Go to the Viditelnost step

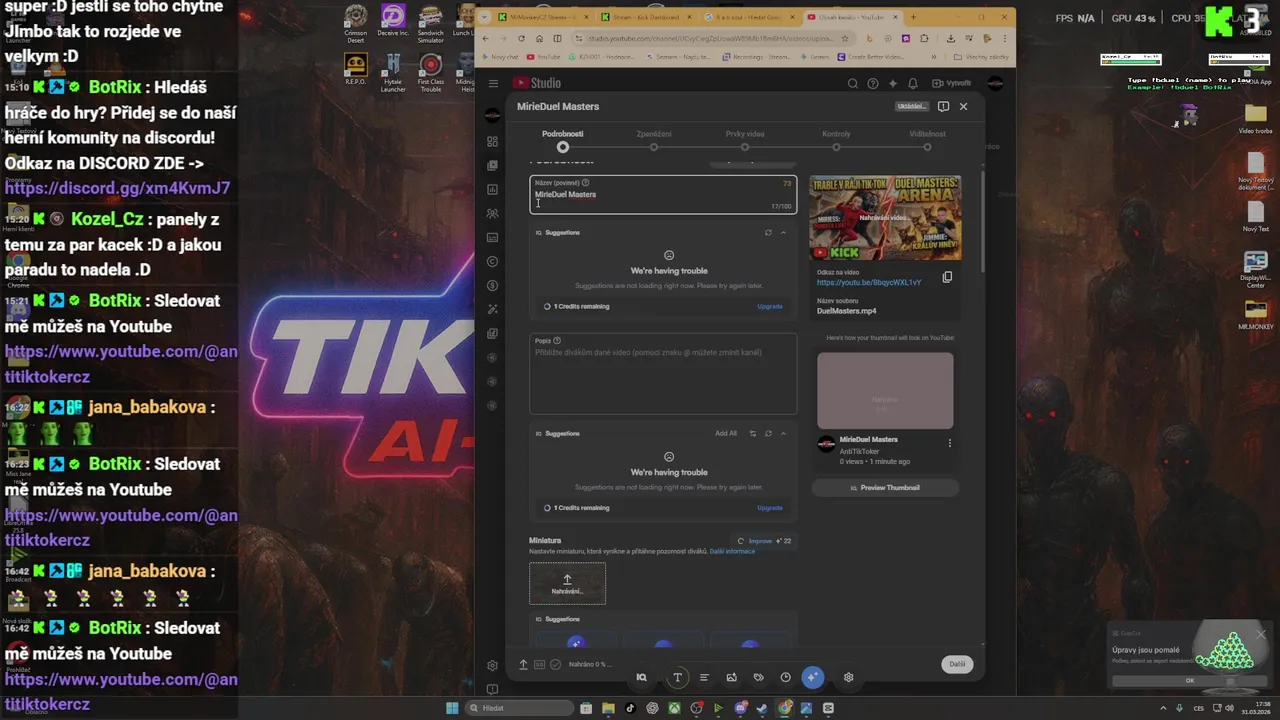(927, 140)
